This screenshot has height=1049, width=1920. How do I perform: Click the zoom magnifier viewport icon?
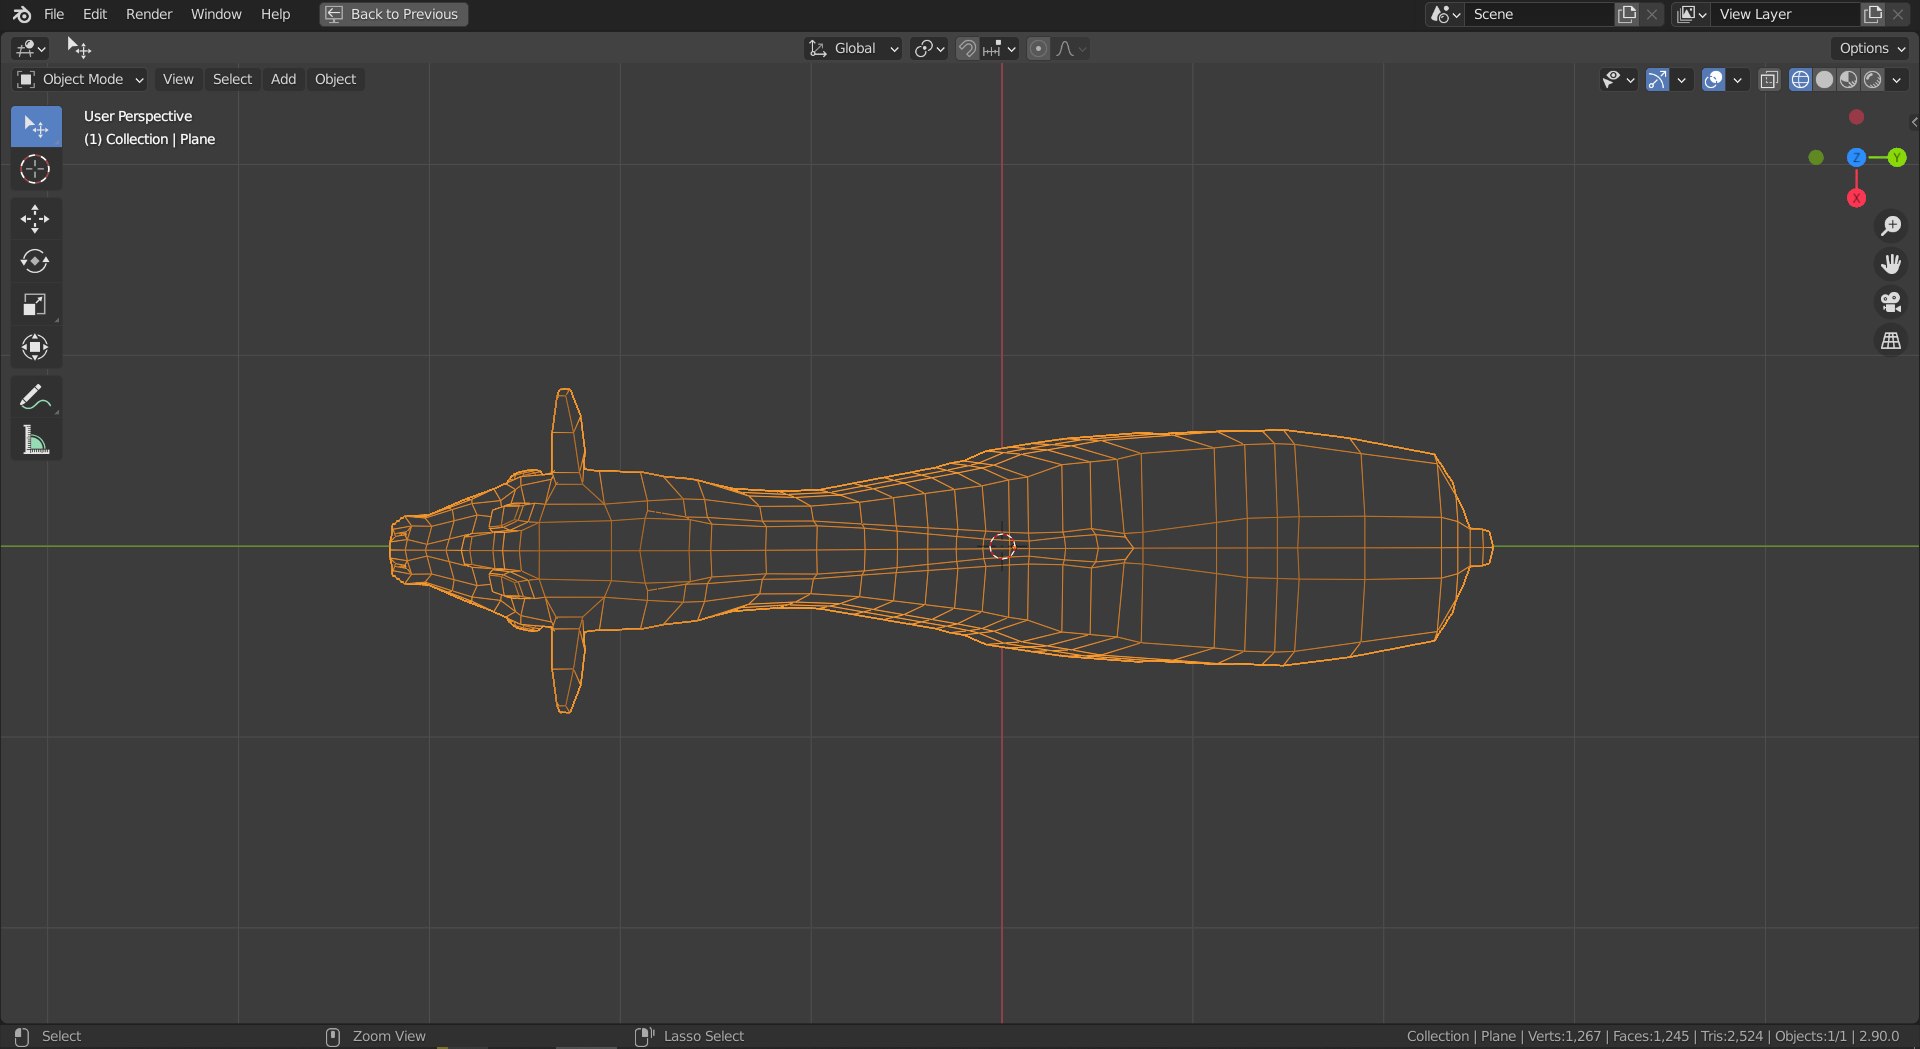point(1890,226)
